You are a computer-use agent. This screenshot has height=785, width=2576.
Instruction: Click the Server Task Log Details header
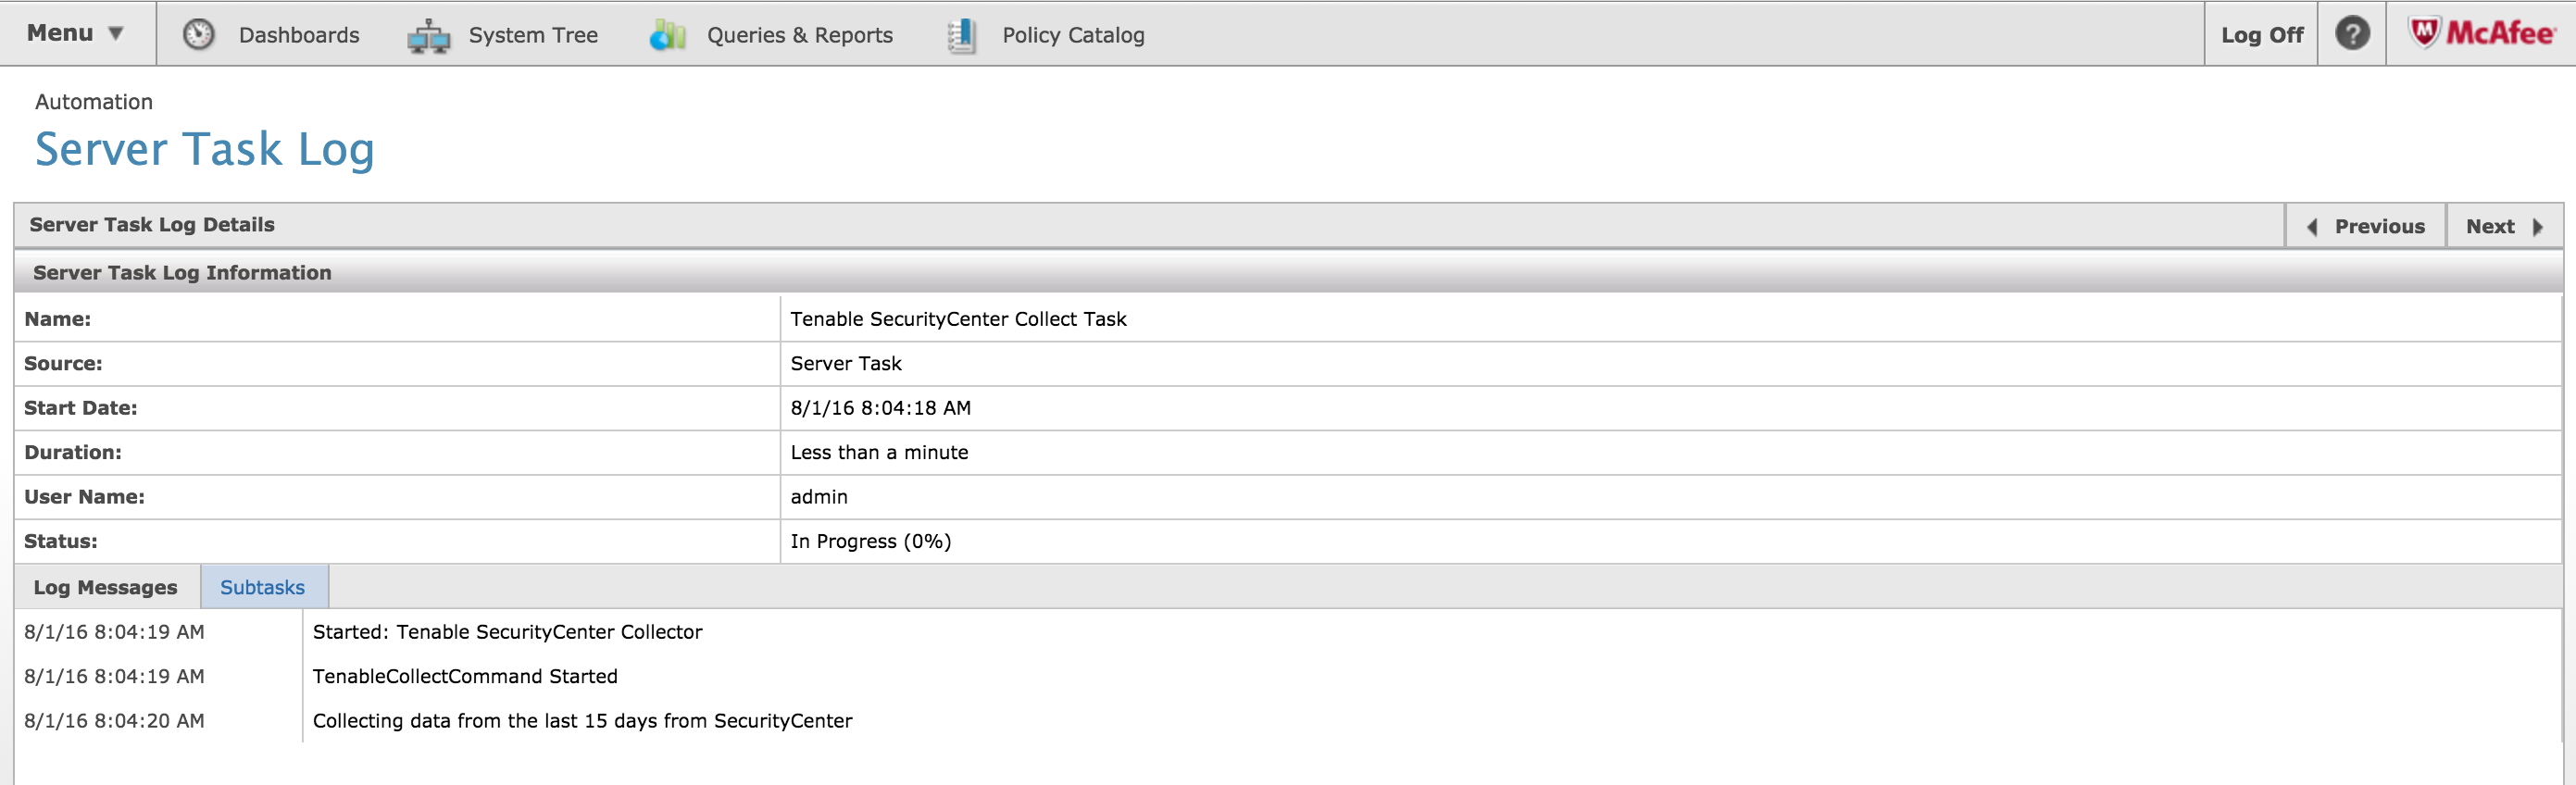[152, 225]
